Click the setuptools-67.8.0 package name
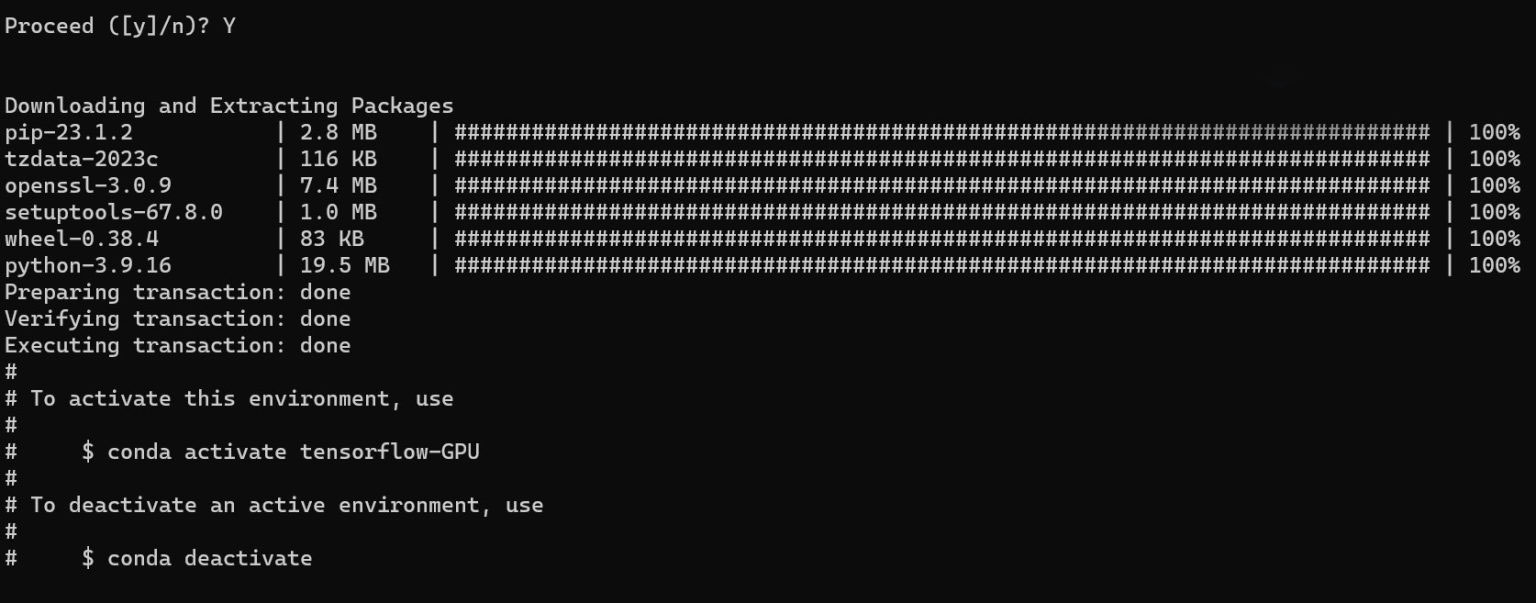1536x603 pixels. (x=113, y=212)
